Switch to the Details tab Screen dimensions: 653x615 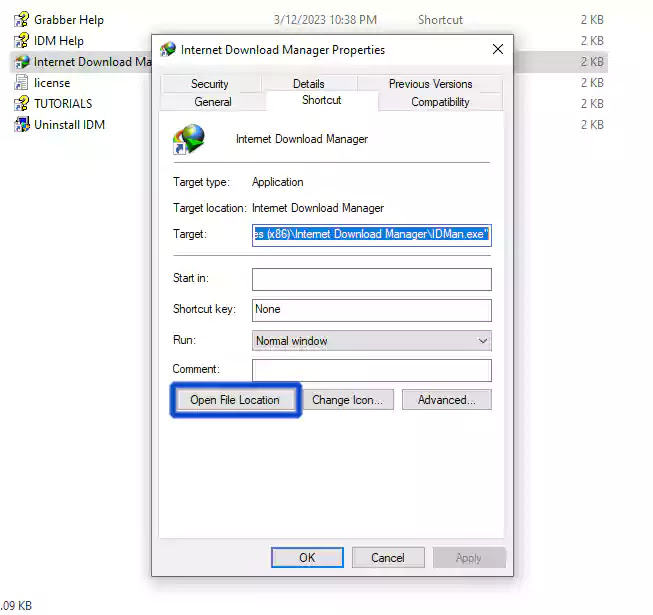(x=309, y=84)
